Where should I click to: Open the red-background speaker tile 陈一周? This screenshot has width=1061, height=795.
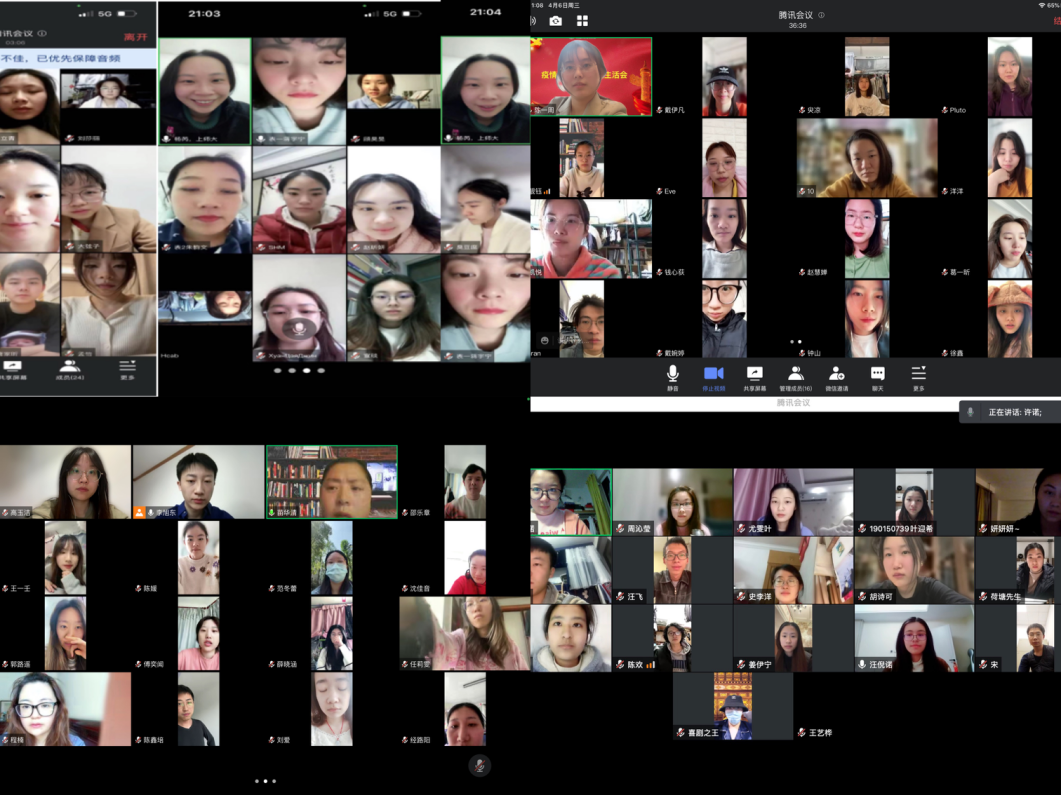[x=591, y=76]
